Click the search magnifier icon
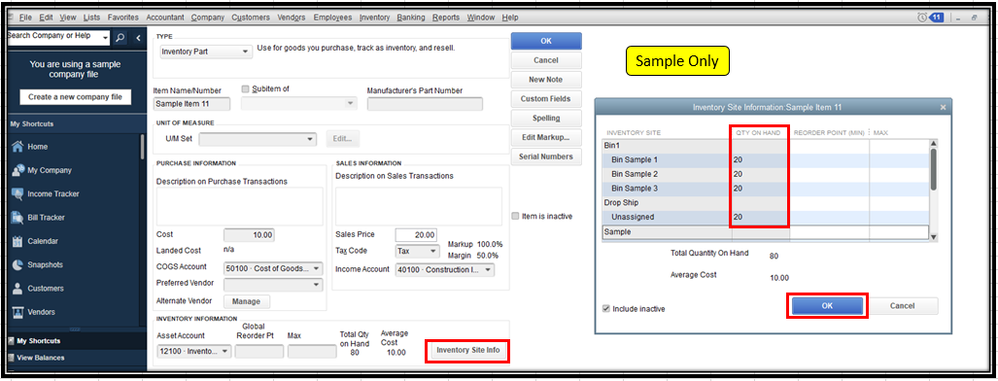 coord(120,38)
